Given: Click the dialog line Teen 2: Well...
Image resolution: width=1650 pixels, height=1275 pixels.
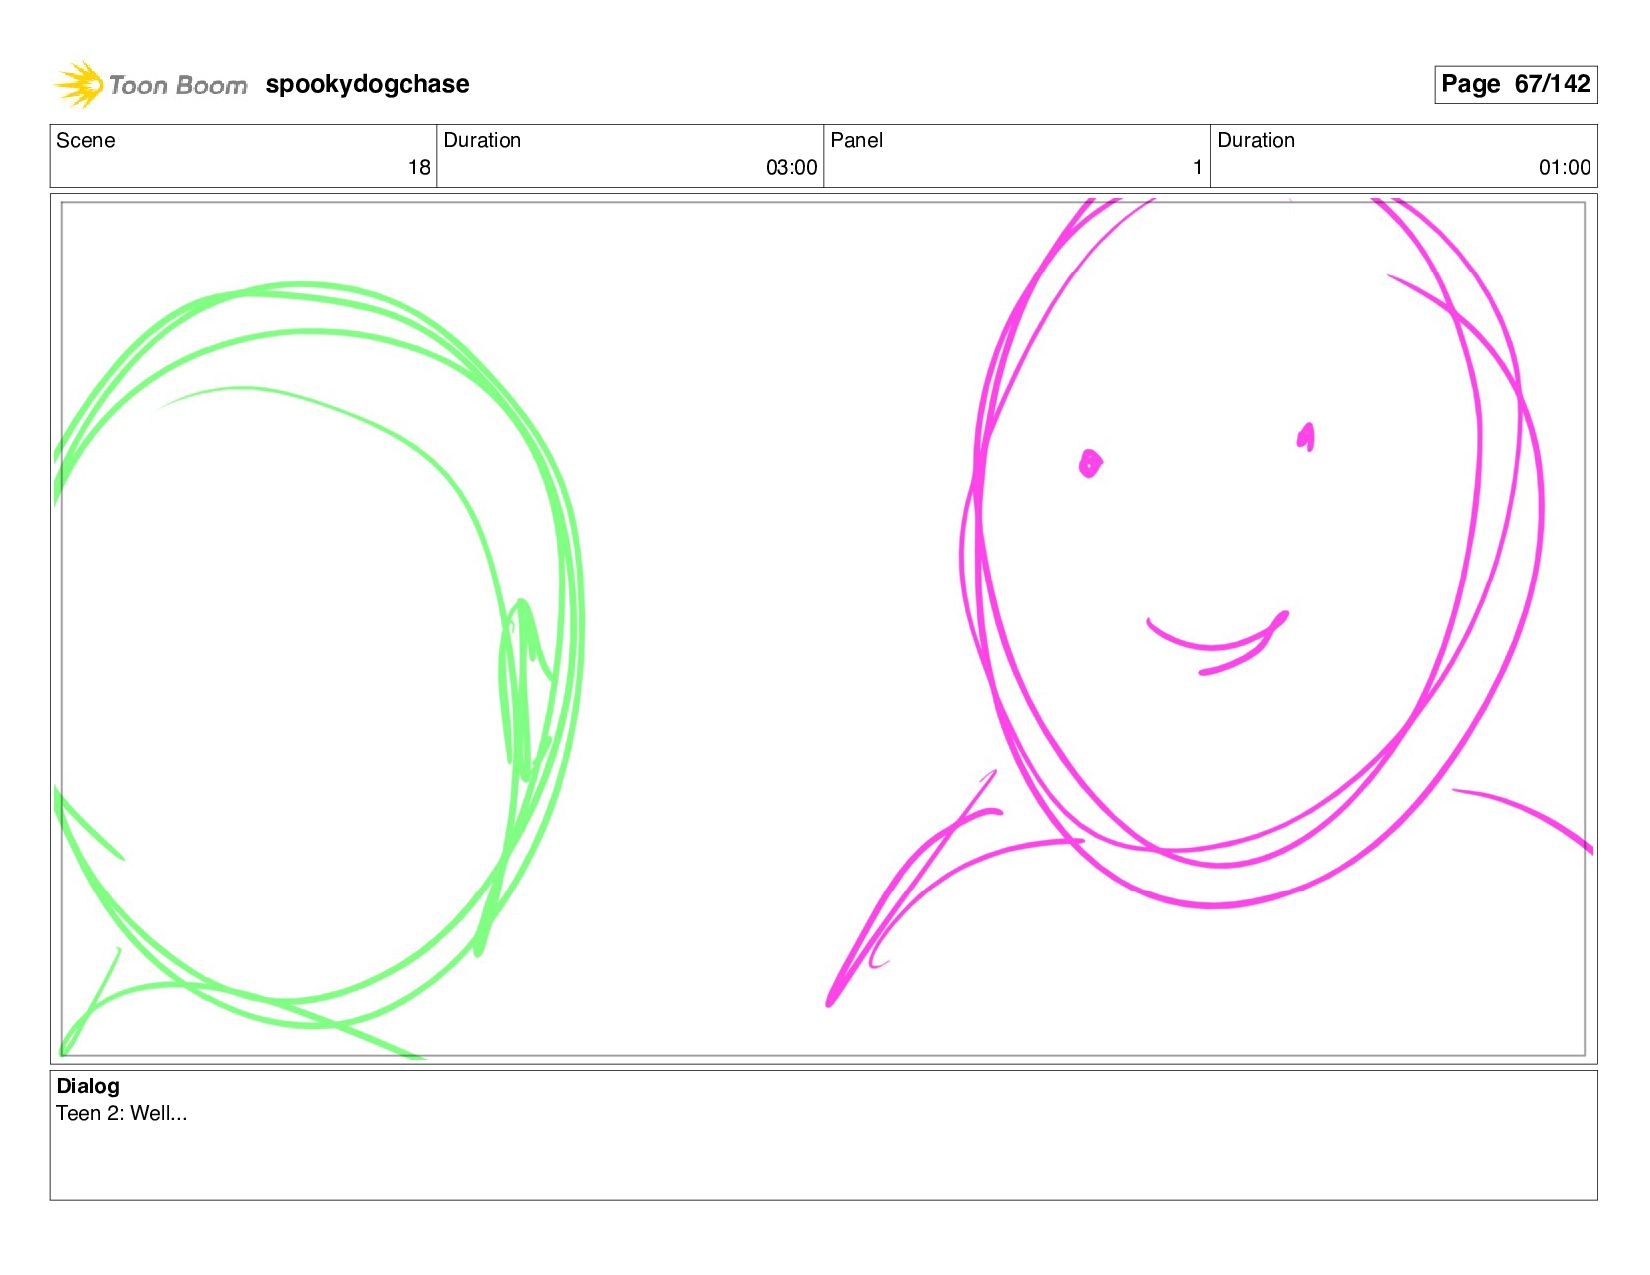Looking at the screenshot, I should tap(122, 1114).
